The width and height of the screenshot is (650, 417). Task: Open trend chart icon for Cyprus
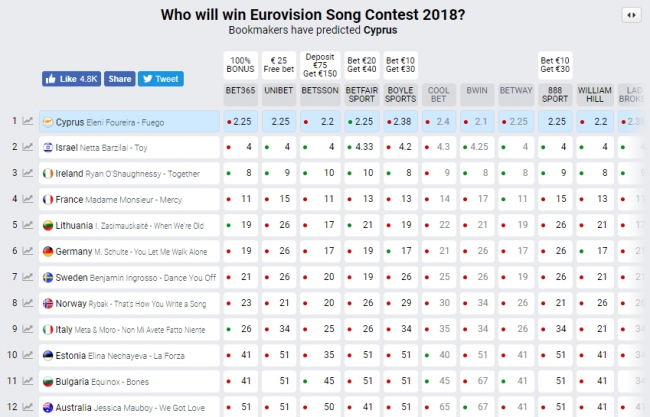(27, 121)
